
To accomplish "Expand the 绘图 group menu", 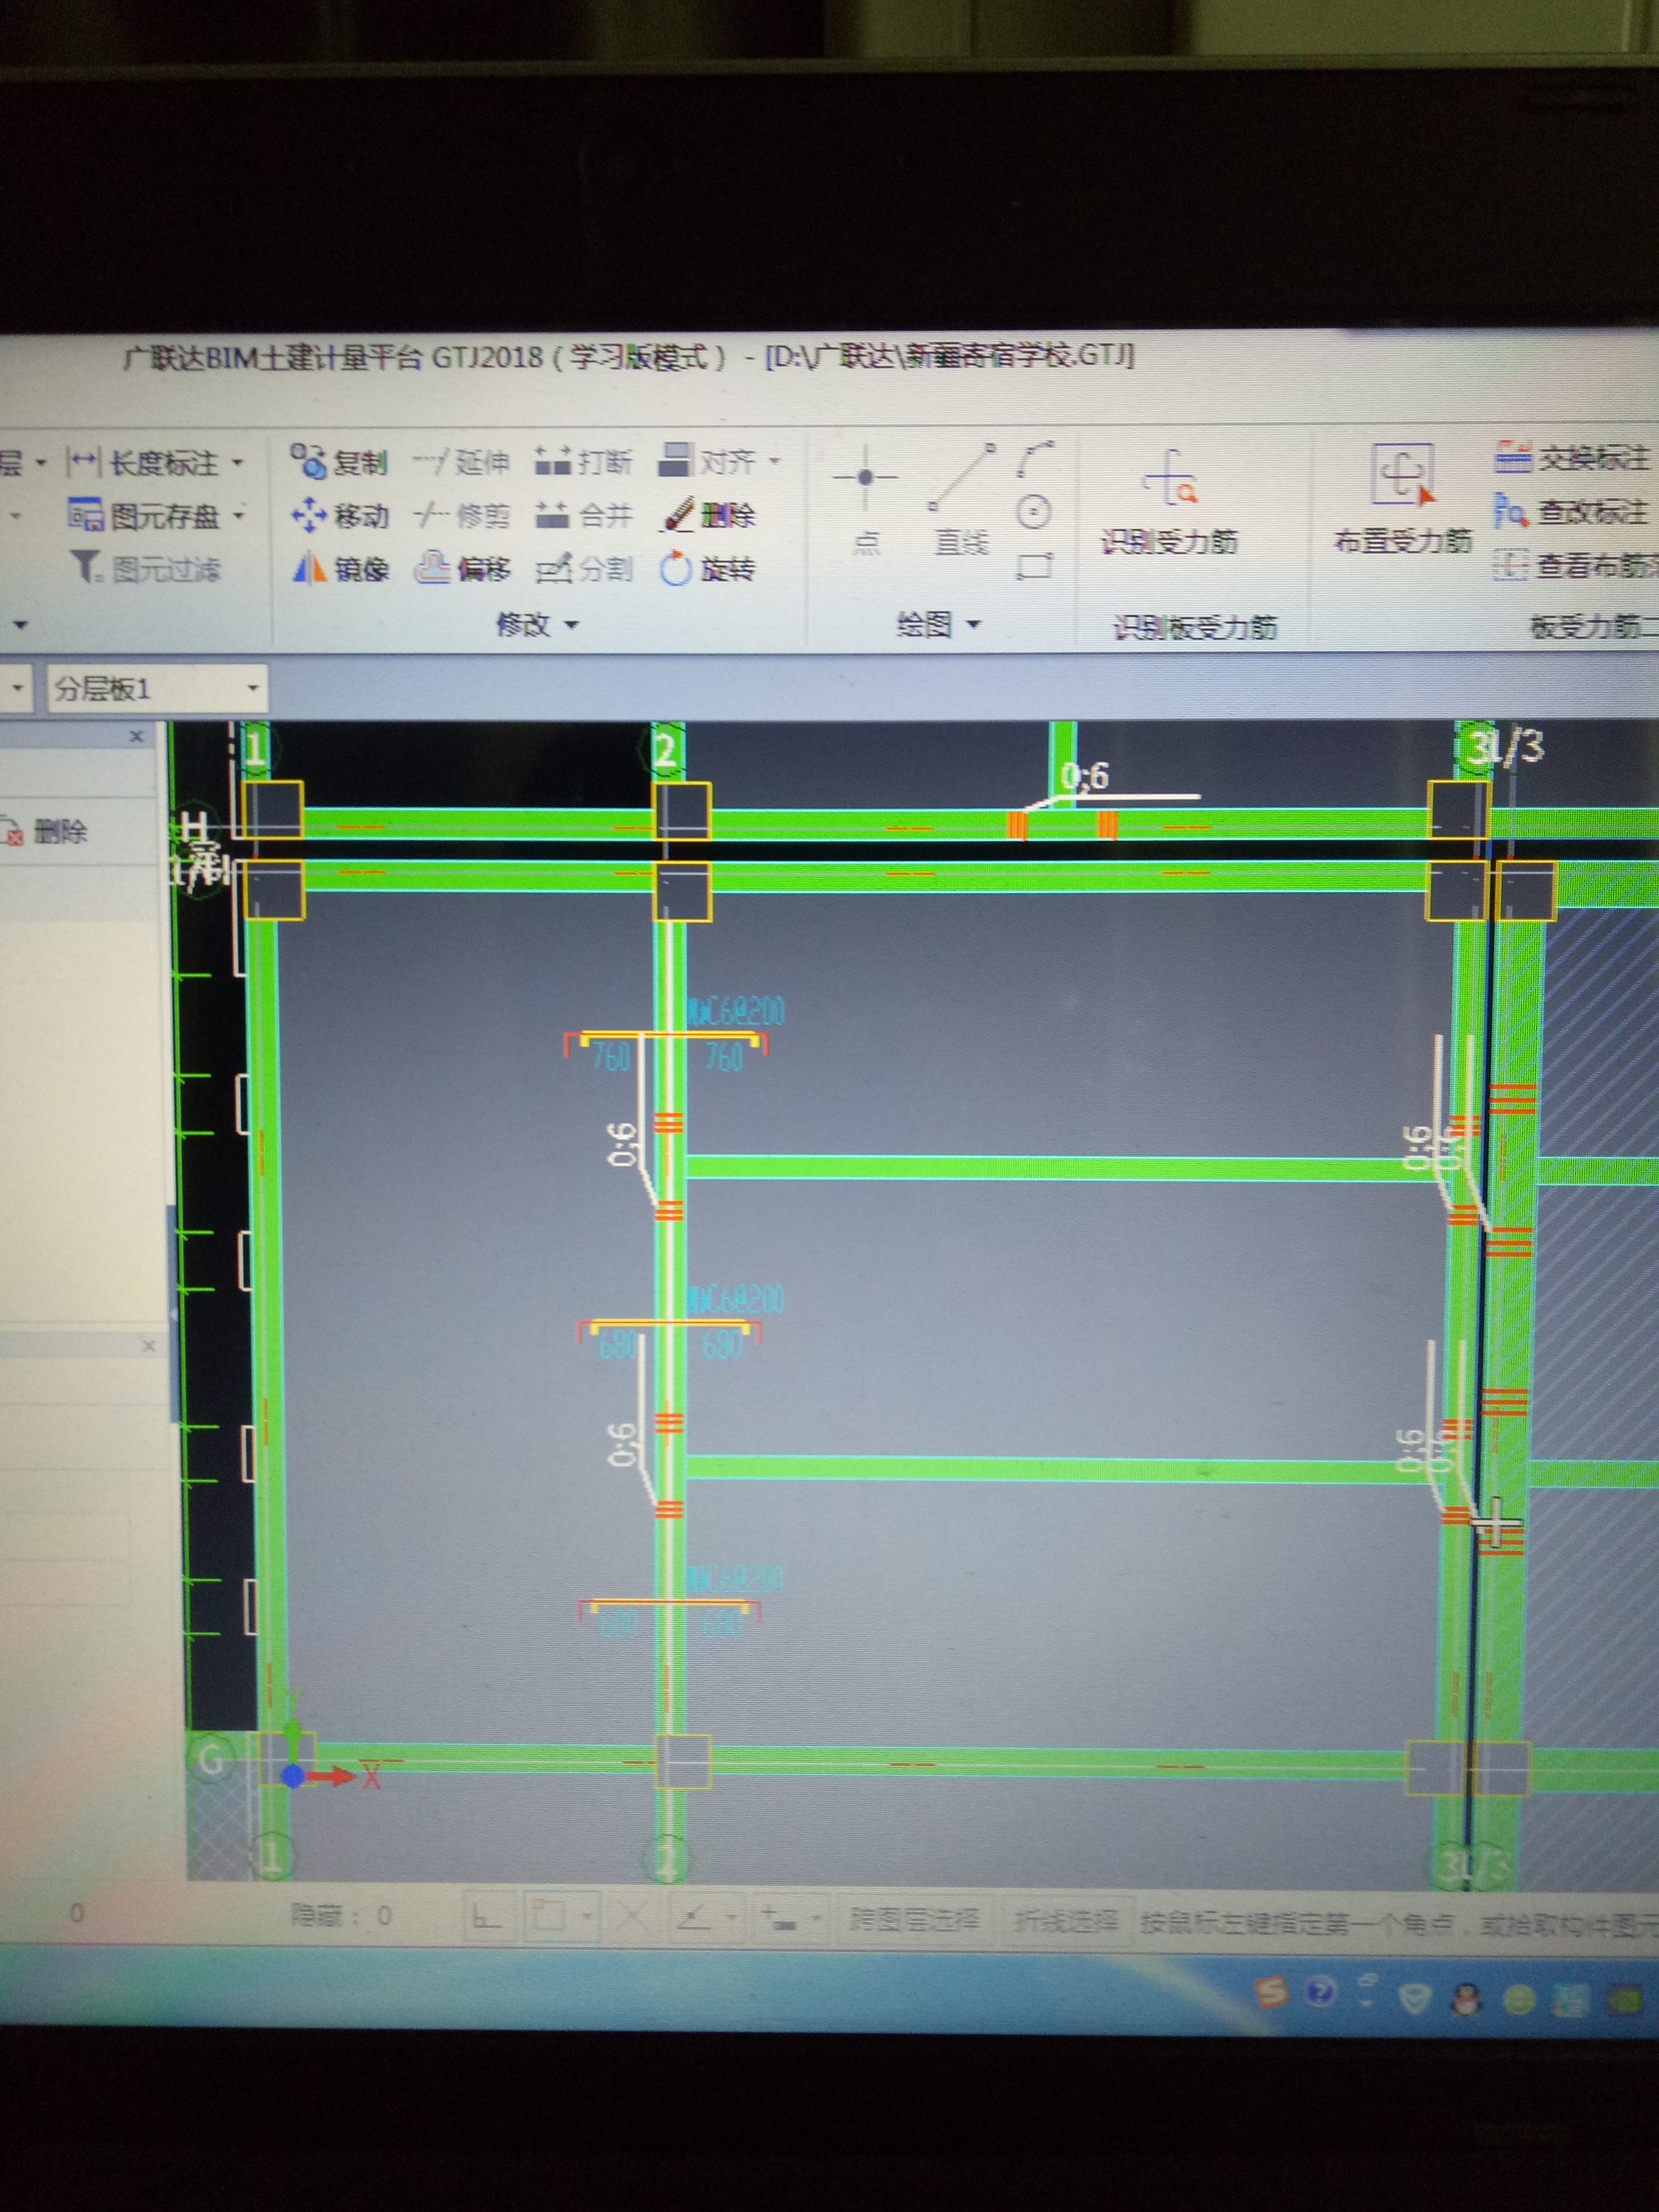I will click(938, 625).
